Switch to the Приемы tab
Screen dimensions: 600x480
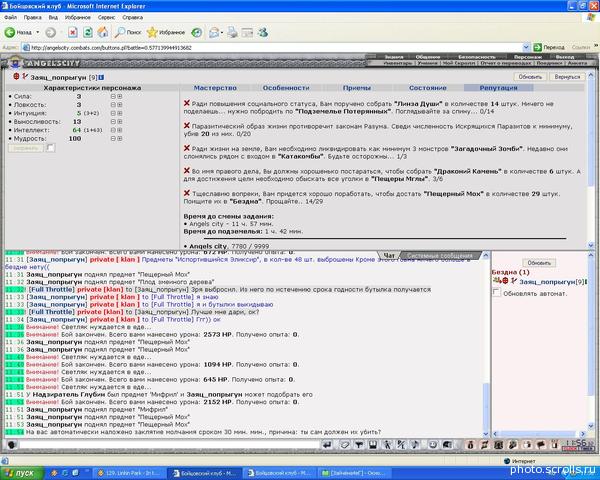point(357,88)
